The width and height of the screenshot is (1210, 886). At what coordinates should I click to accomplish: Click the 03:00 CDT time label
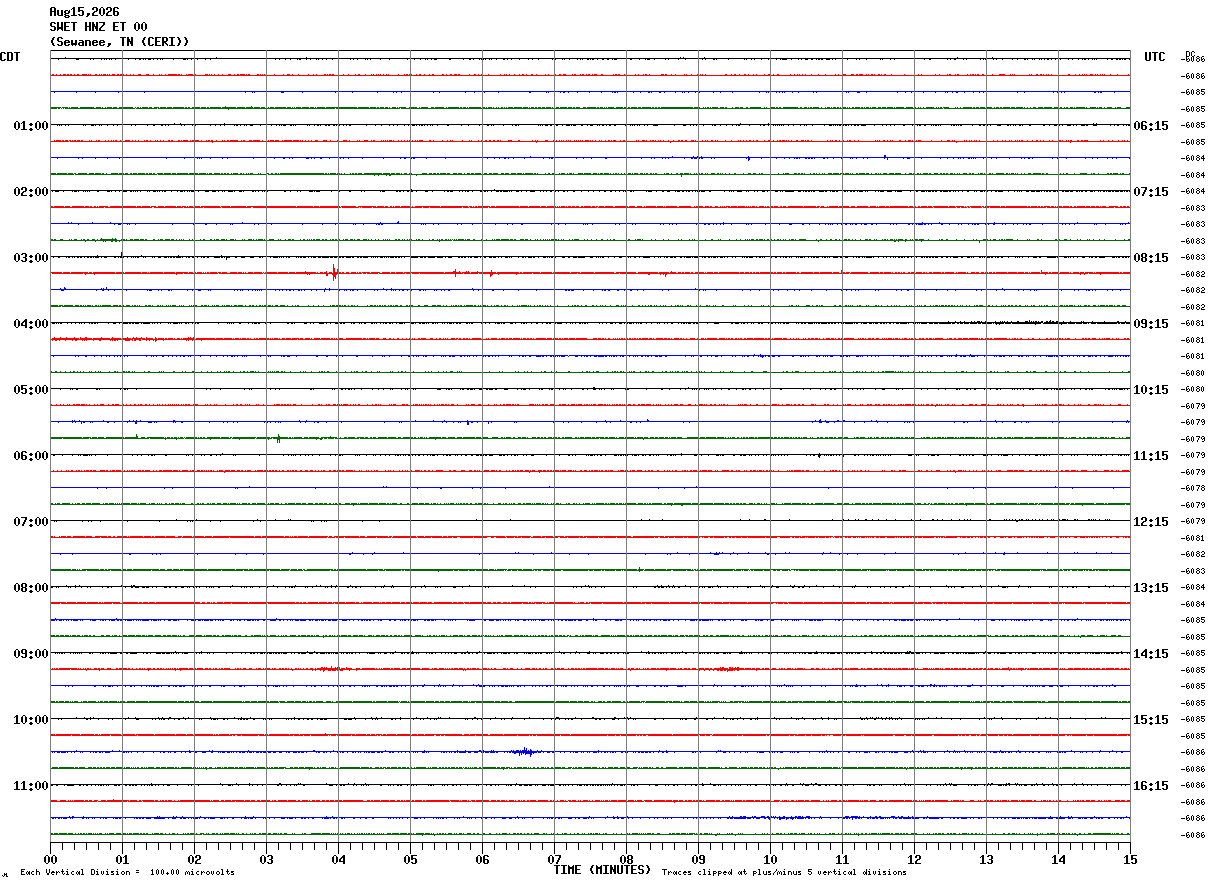tap(31, 258)
